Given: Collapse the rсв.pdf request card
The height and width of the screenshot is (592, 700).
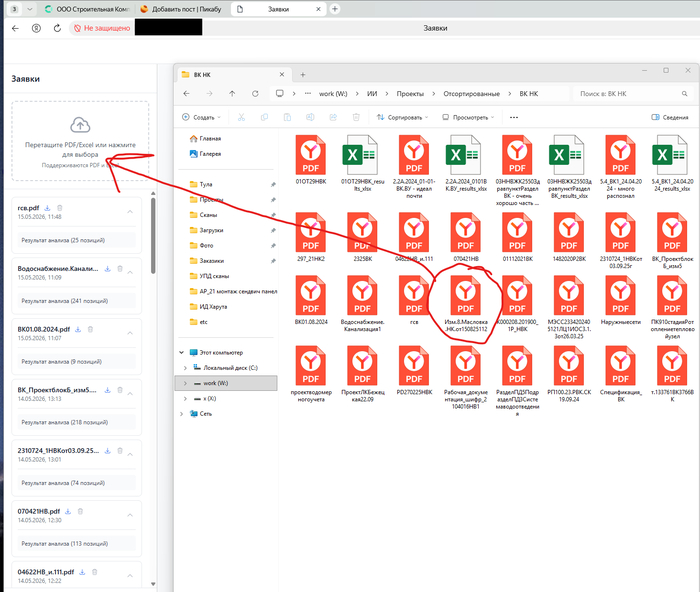Looking at the screenshot, I should pyautogui.click(x=130, y=212).
